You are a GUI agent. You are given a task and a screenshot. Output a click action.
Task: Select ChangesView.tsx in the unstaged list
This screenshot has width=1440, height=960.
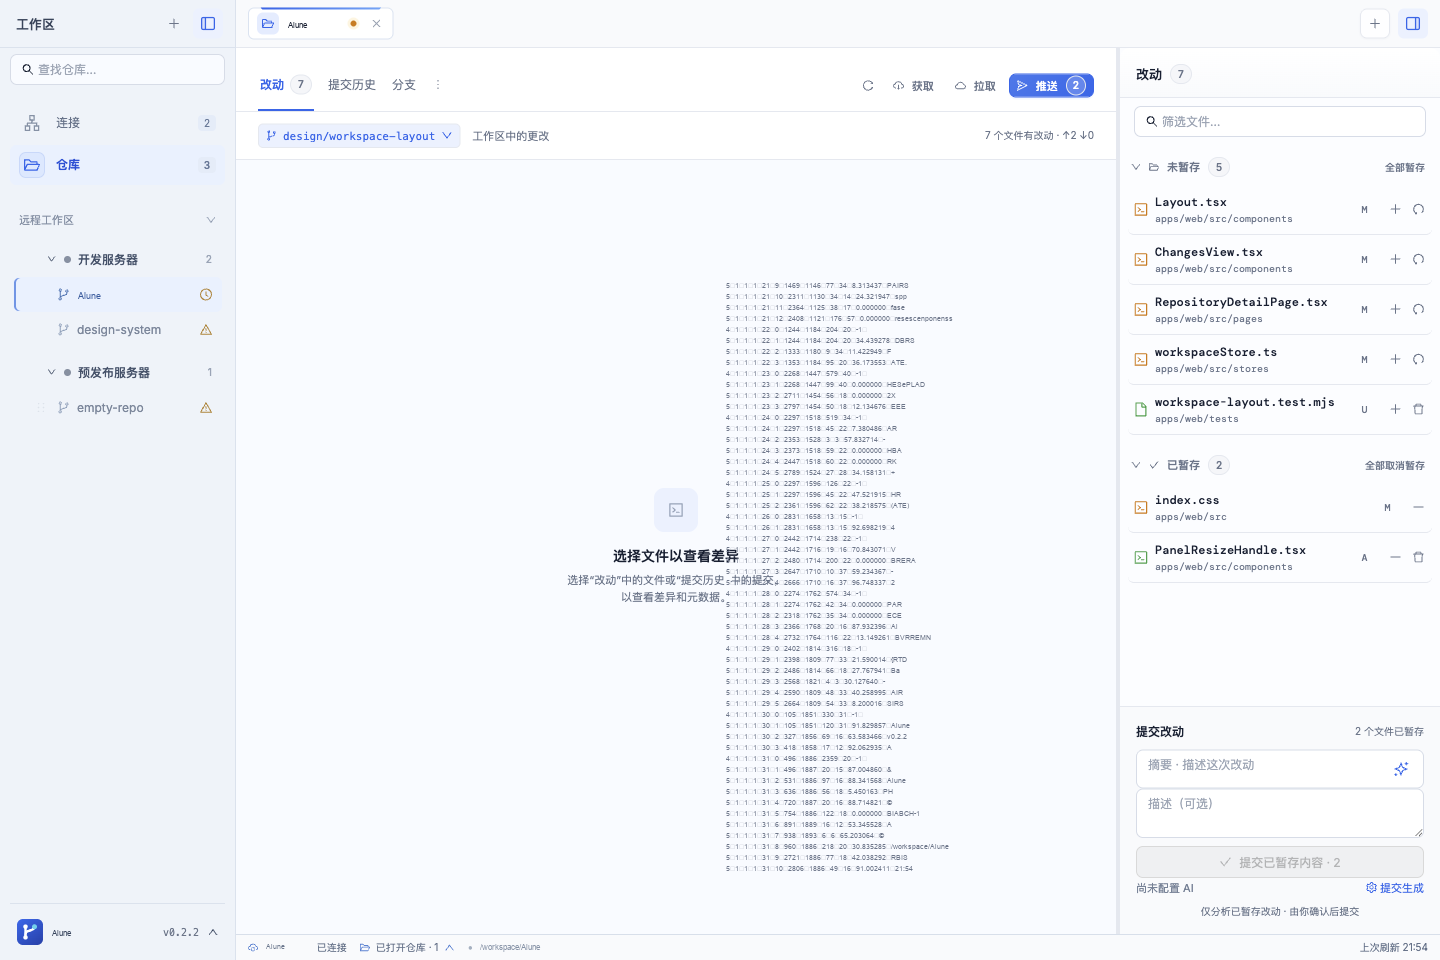tap(1280, 260)
